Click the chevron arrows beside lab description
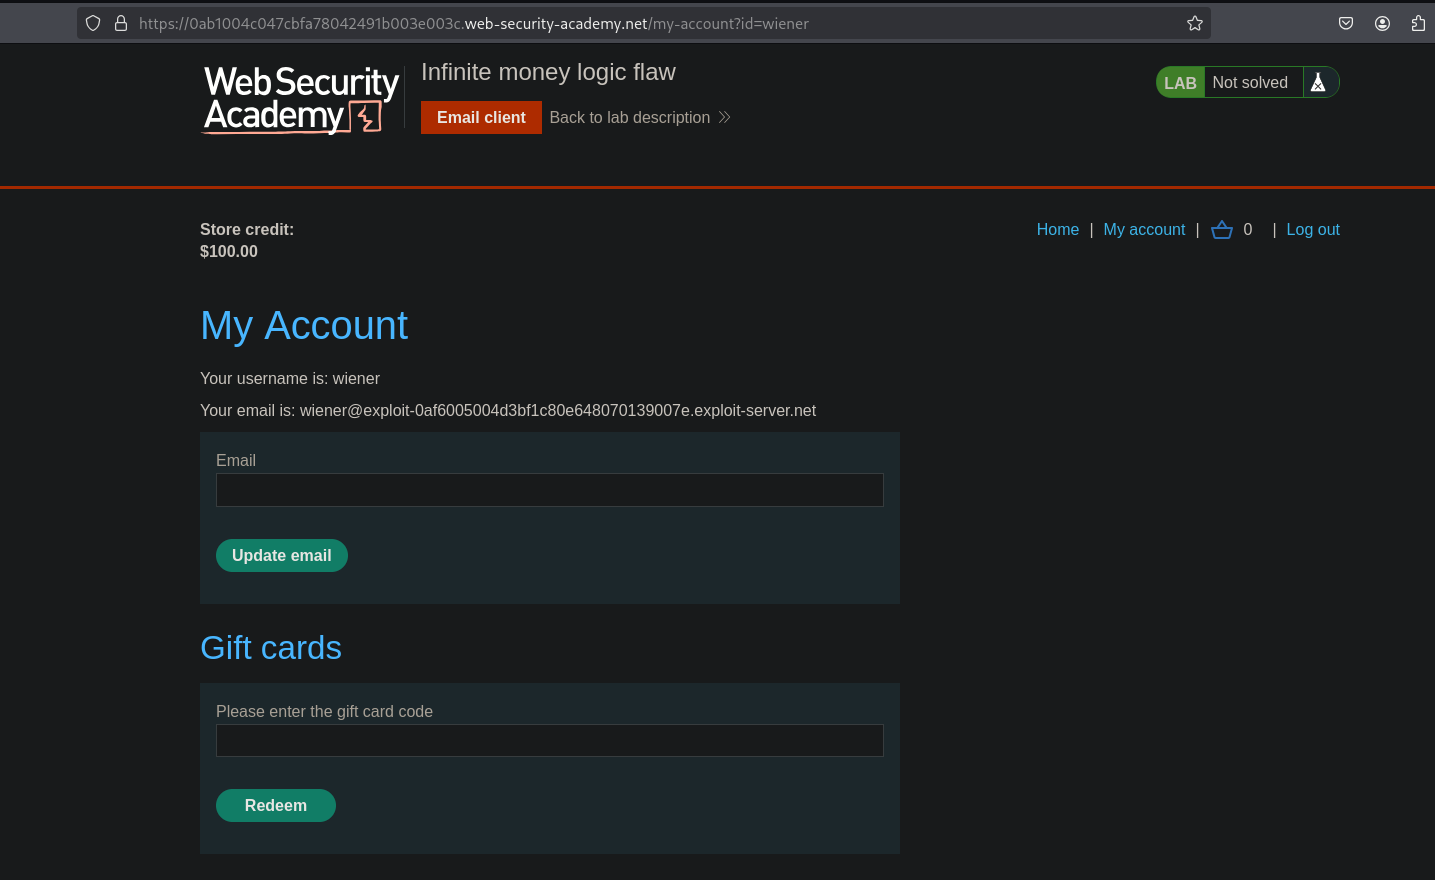This screenshot has width=1435, height=880. coord(725,118)
